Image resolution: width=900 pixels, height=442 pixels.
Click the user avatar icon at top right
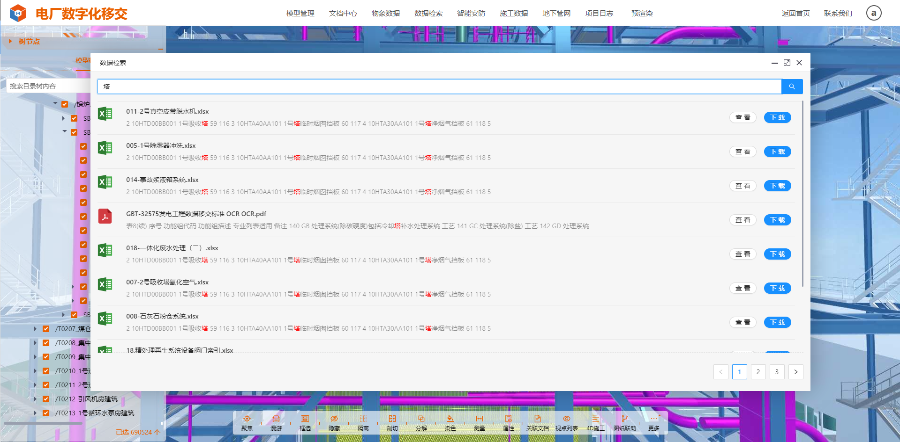coord(873,13)
